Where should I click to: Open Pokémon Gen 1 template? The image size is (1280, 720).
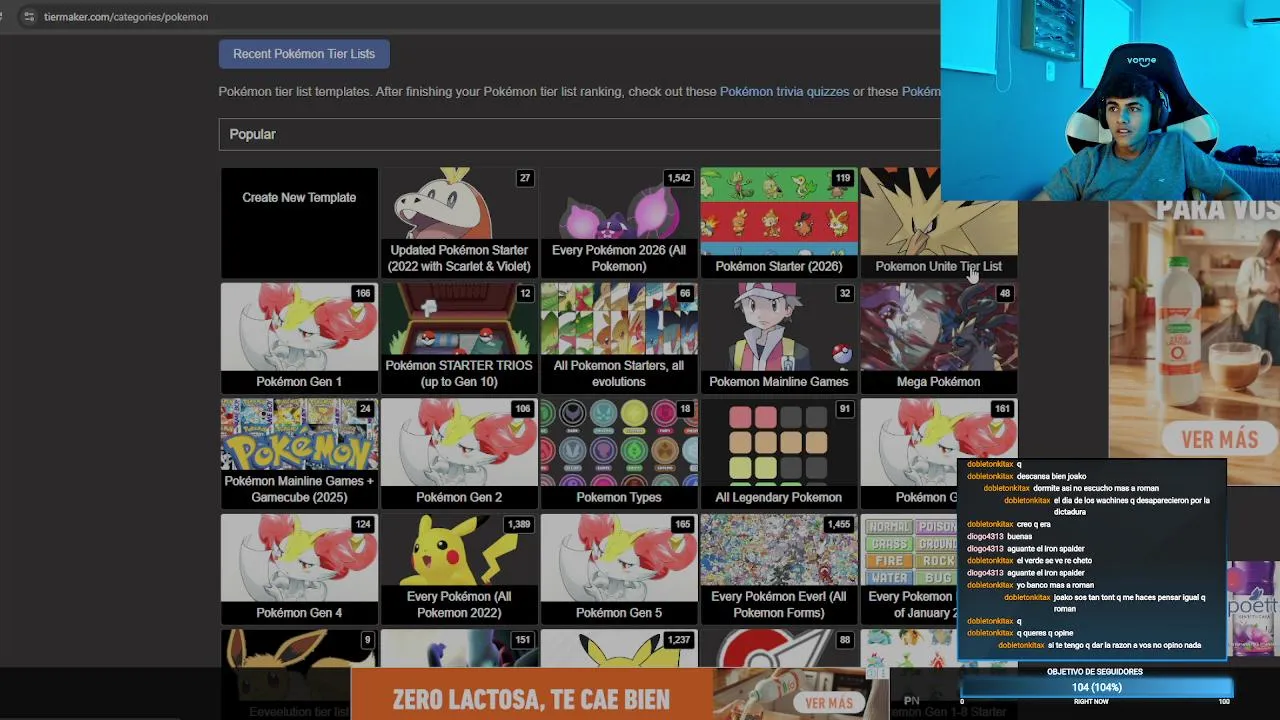pyautogui.click(x=299, y=338)
